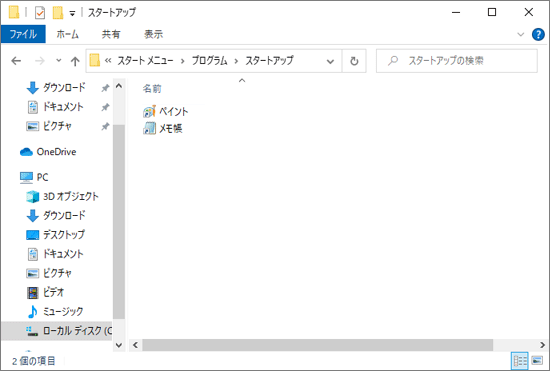Click the Properties checkmark icon in title bar
Image resolution: width=550 pixels, height=371 pixels.
pos(40,13)
